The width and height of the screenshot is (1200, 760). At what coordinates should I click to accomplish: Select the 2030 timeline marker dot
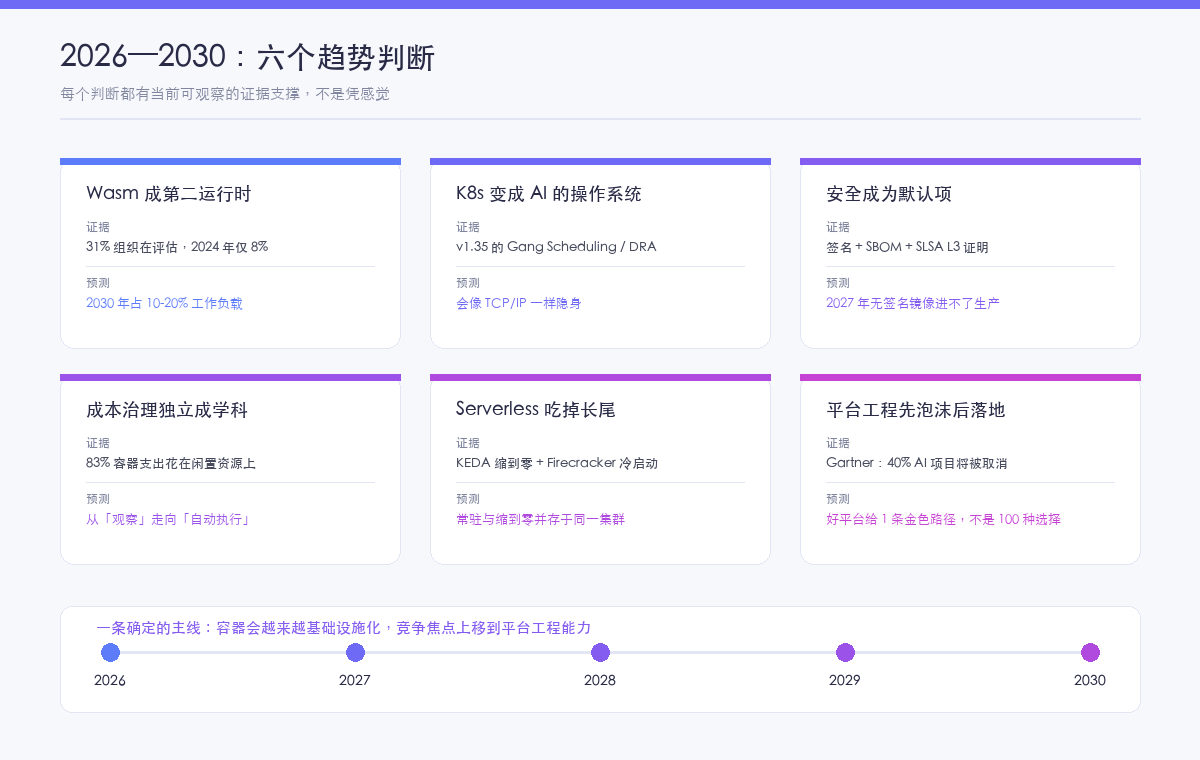pyautogui.click(x=1090, y=653)
